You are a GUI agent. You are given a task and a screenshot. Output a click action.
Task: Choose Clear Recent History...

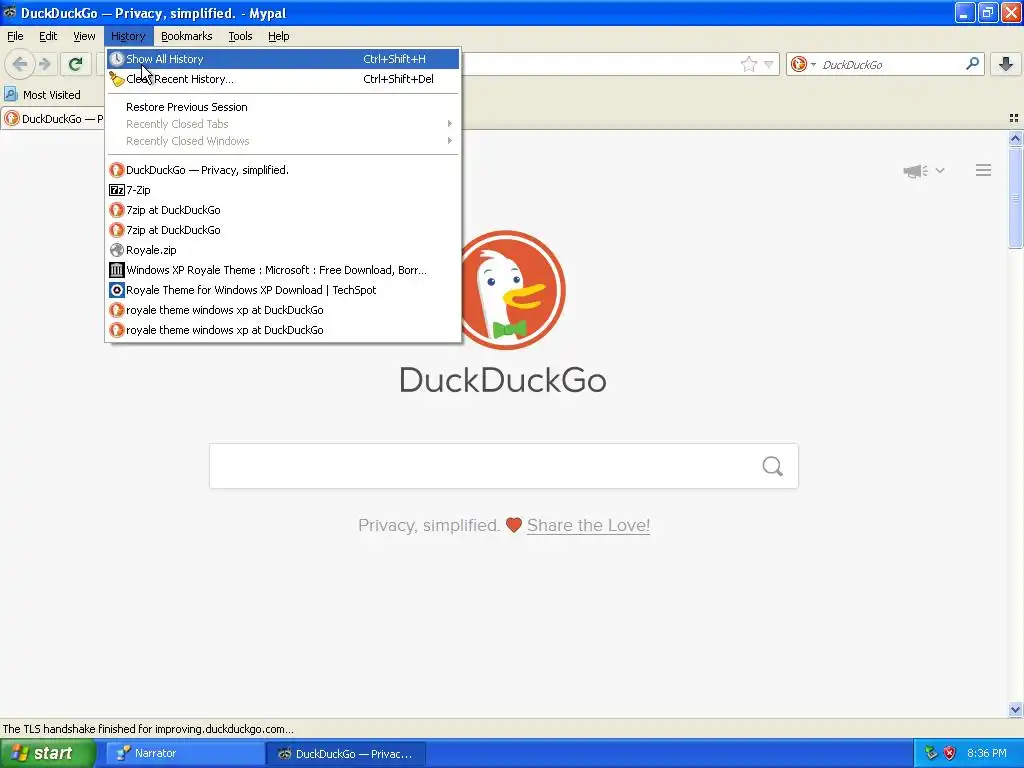click(x=283, y=79)
